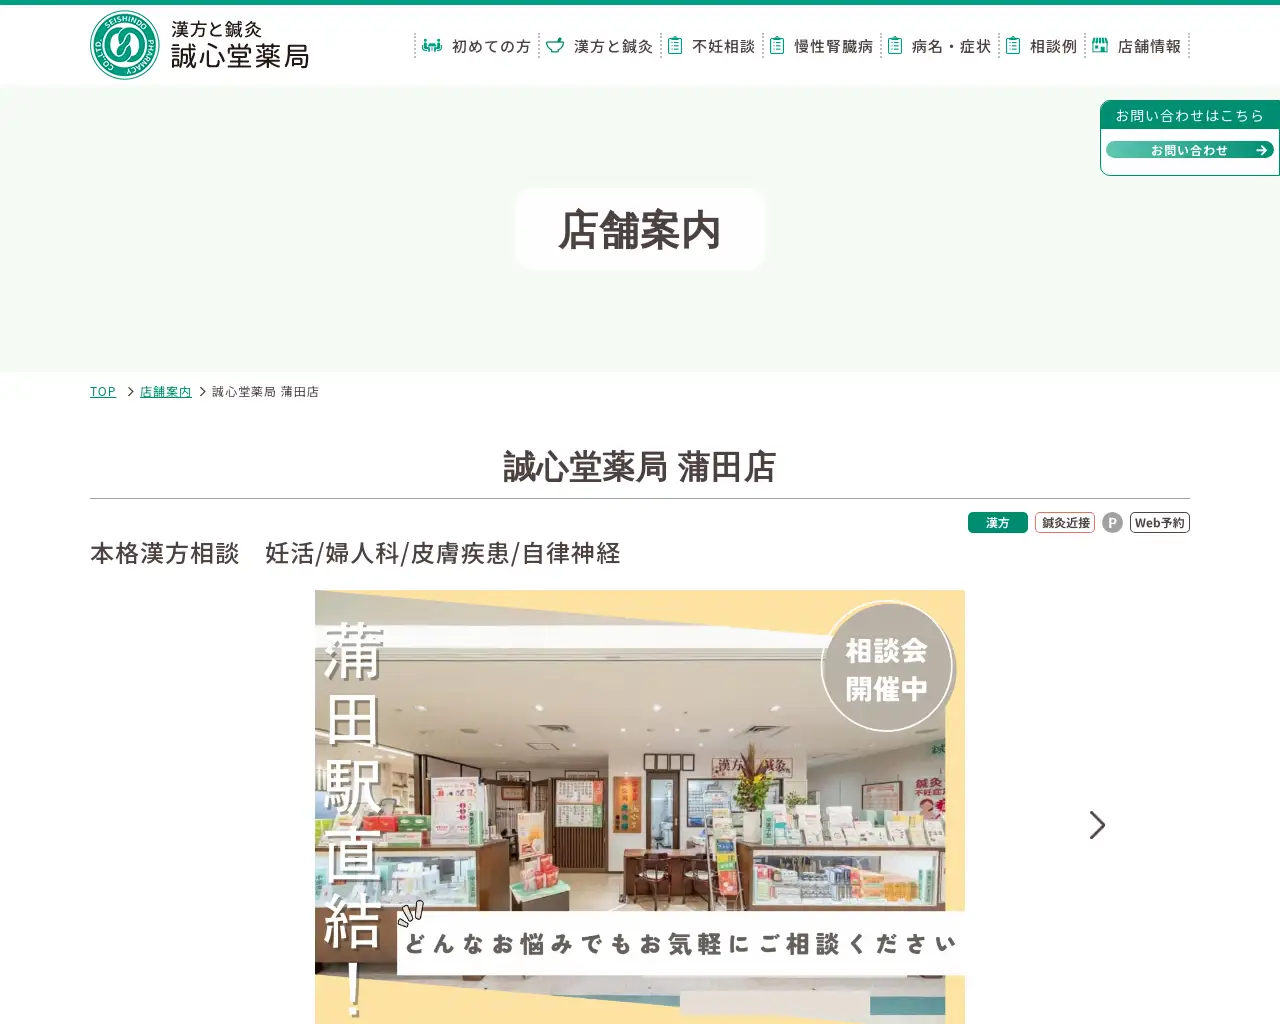Click the 鍼灸近接 outlined tag

[1064, 522]
